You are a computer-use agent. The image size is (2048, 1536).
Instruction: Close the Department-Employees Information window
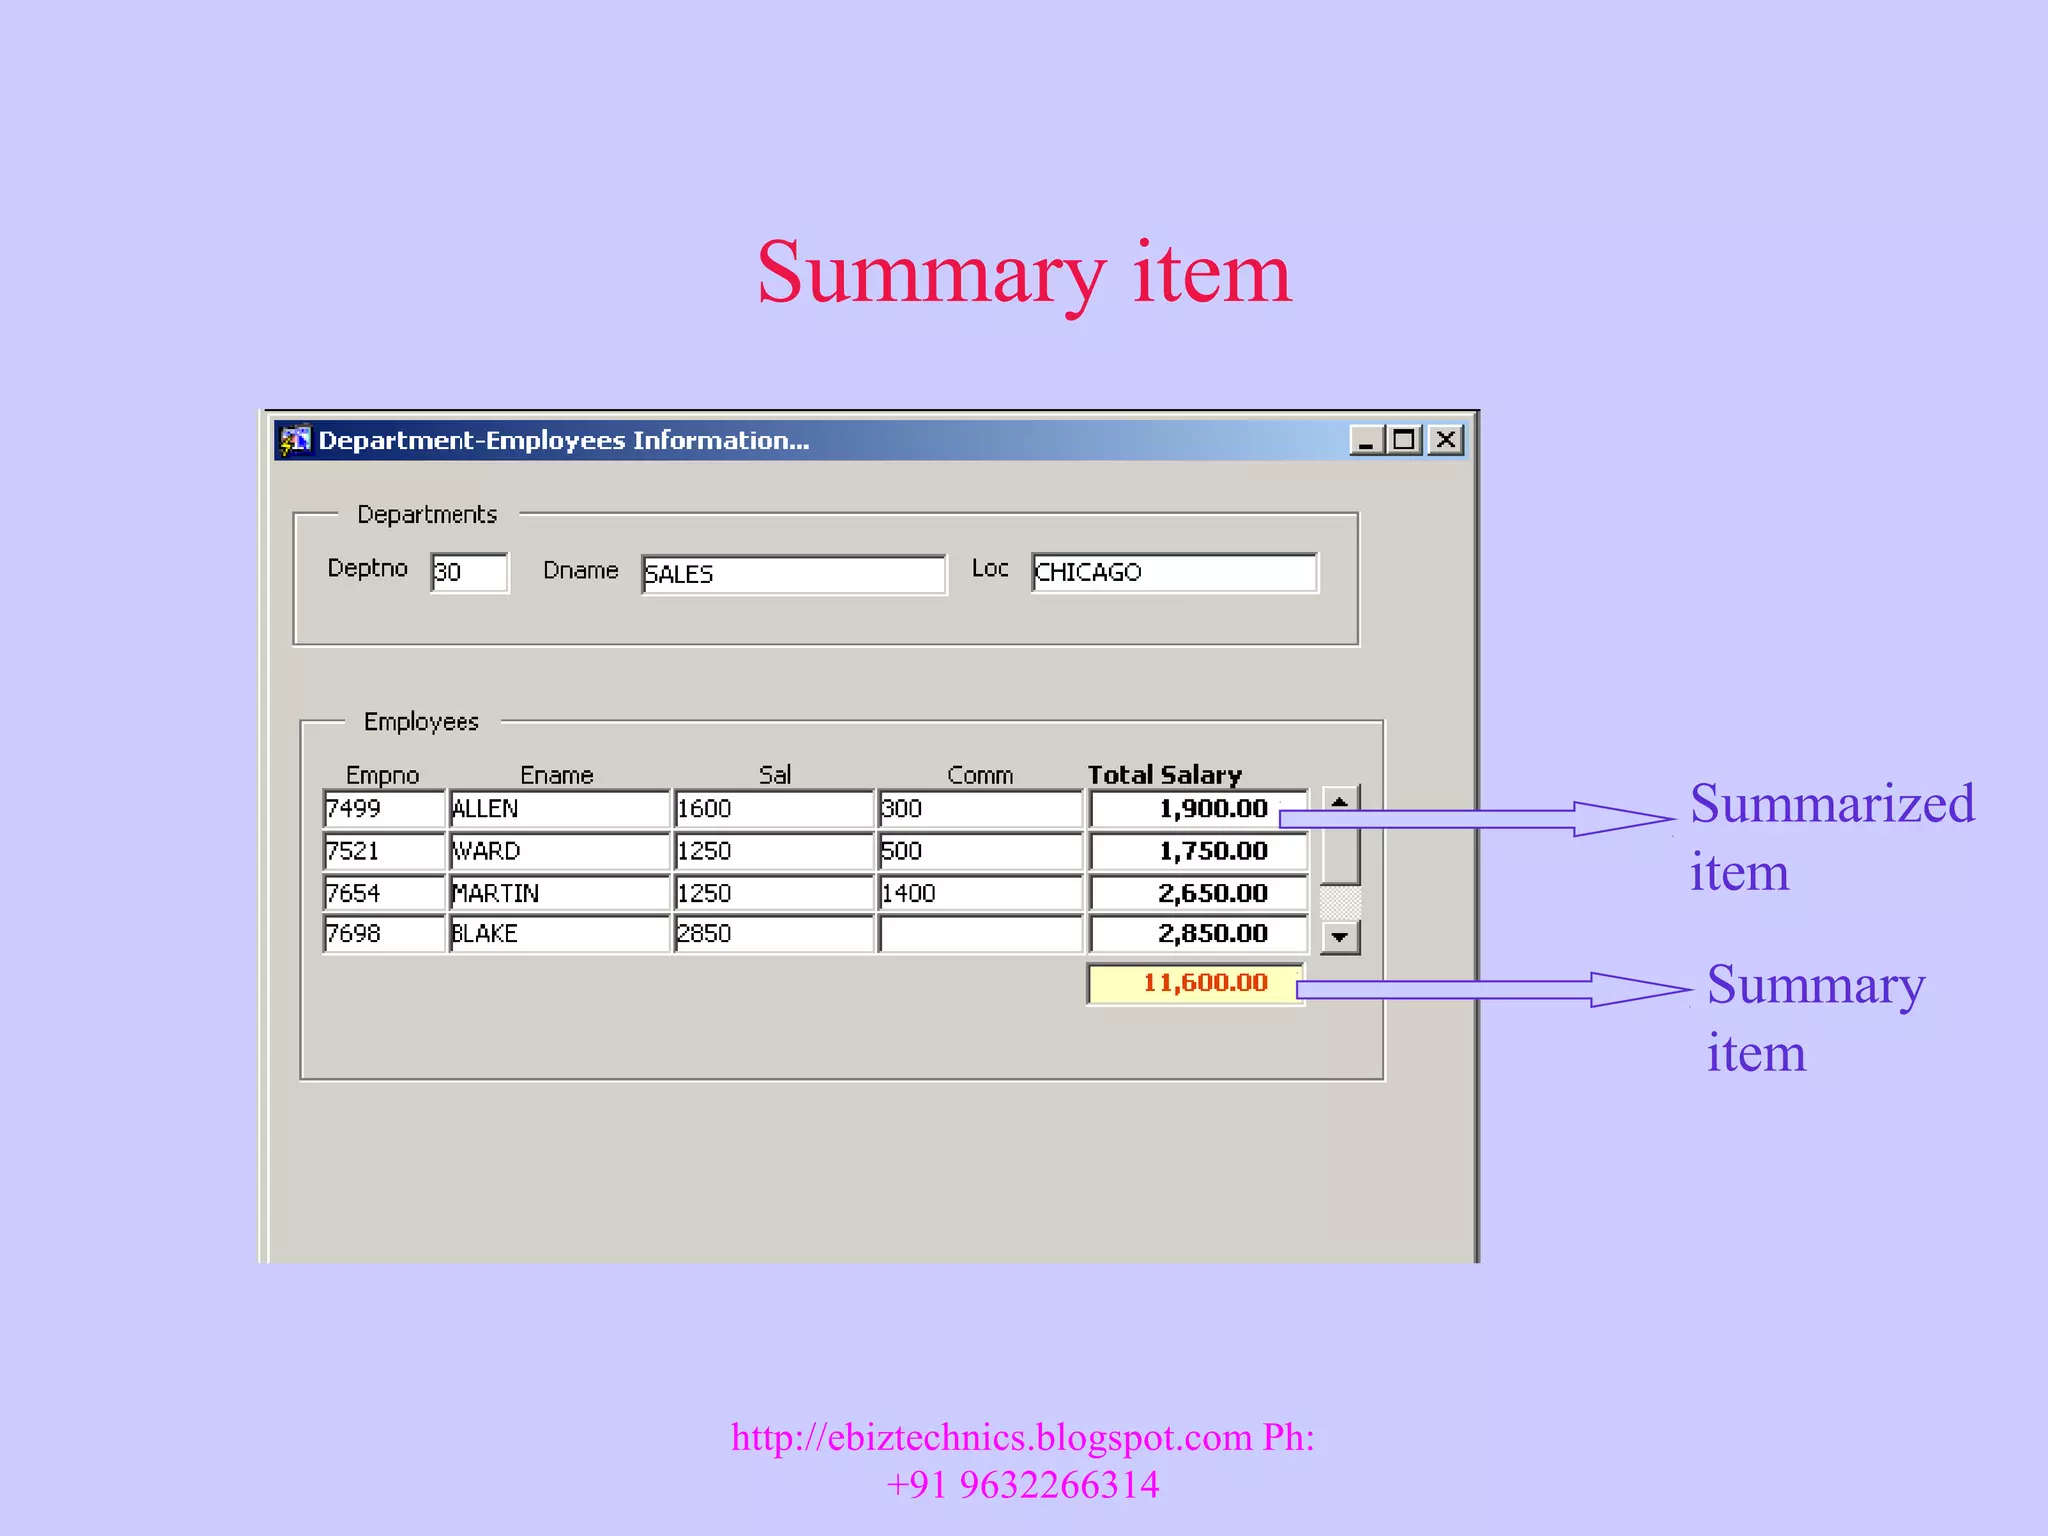click(1446, 440)
